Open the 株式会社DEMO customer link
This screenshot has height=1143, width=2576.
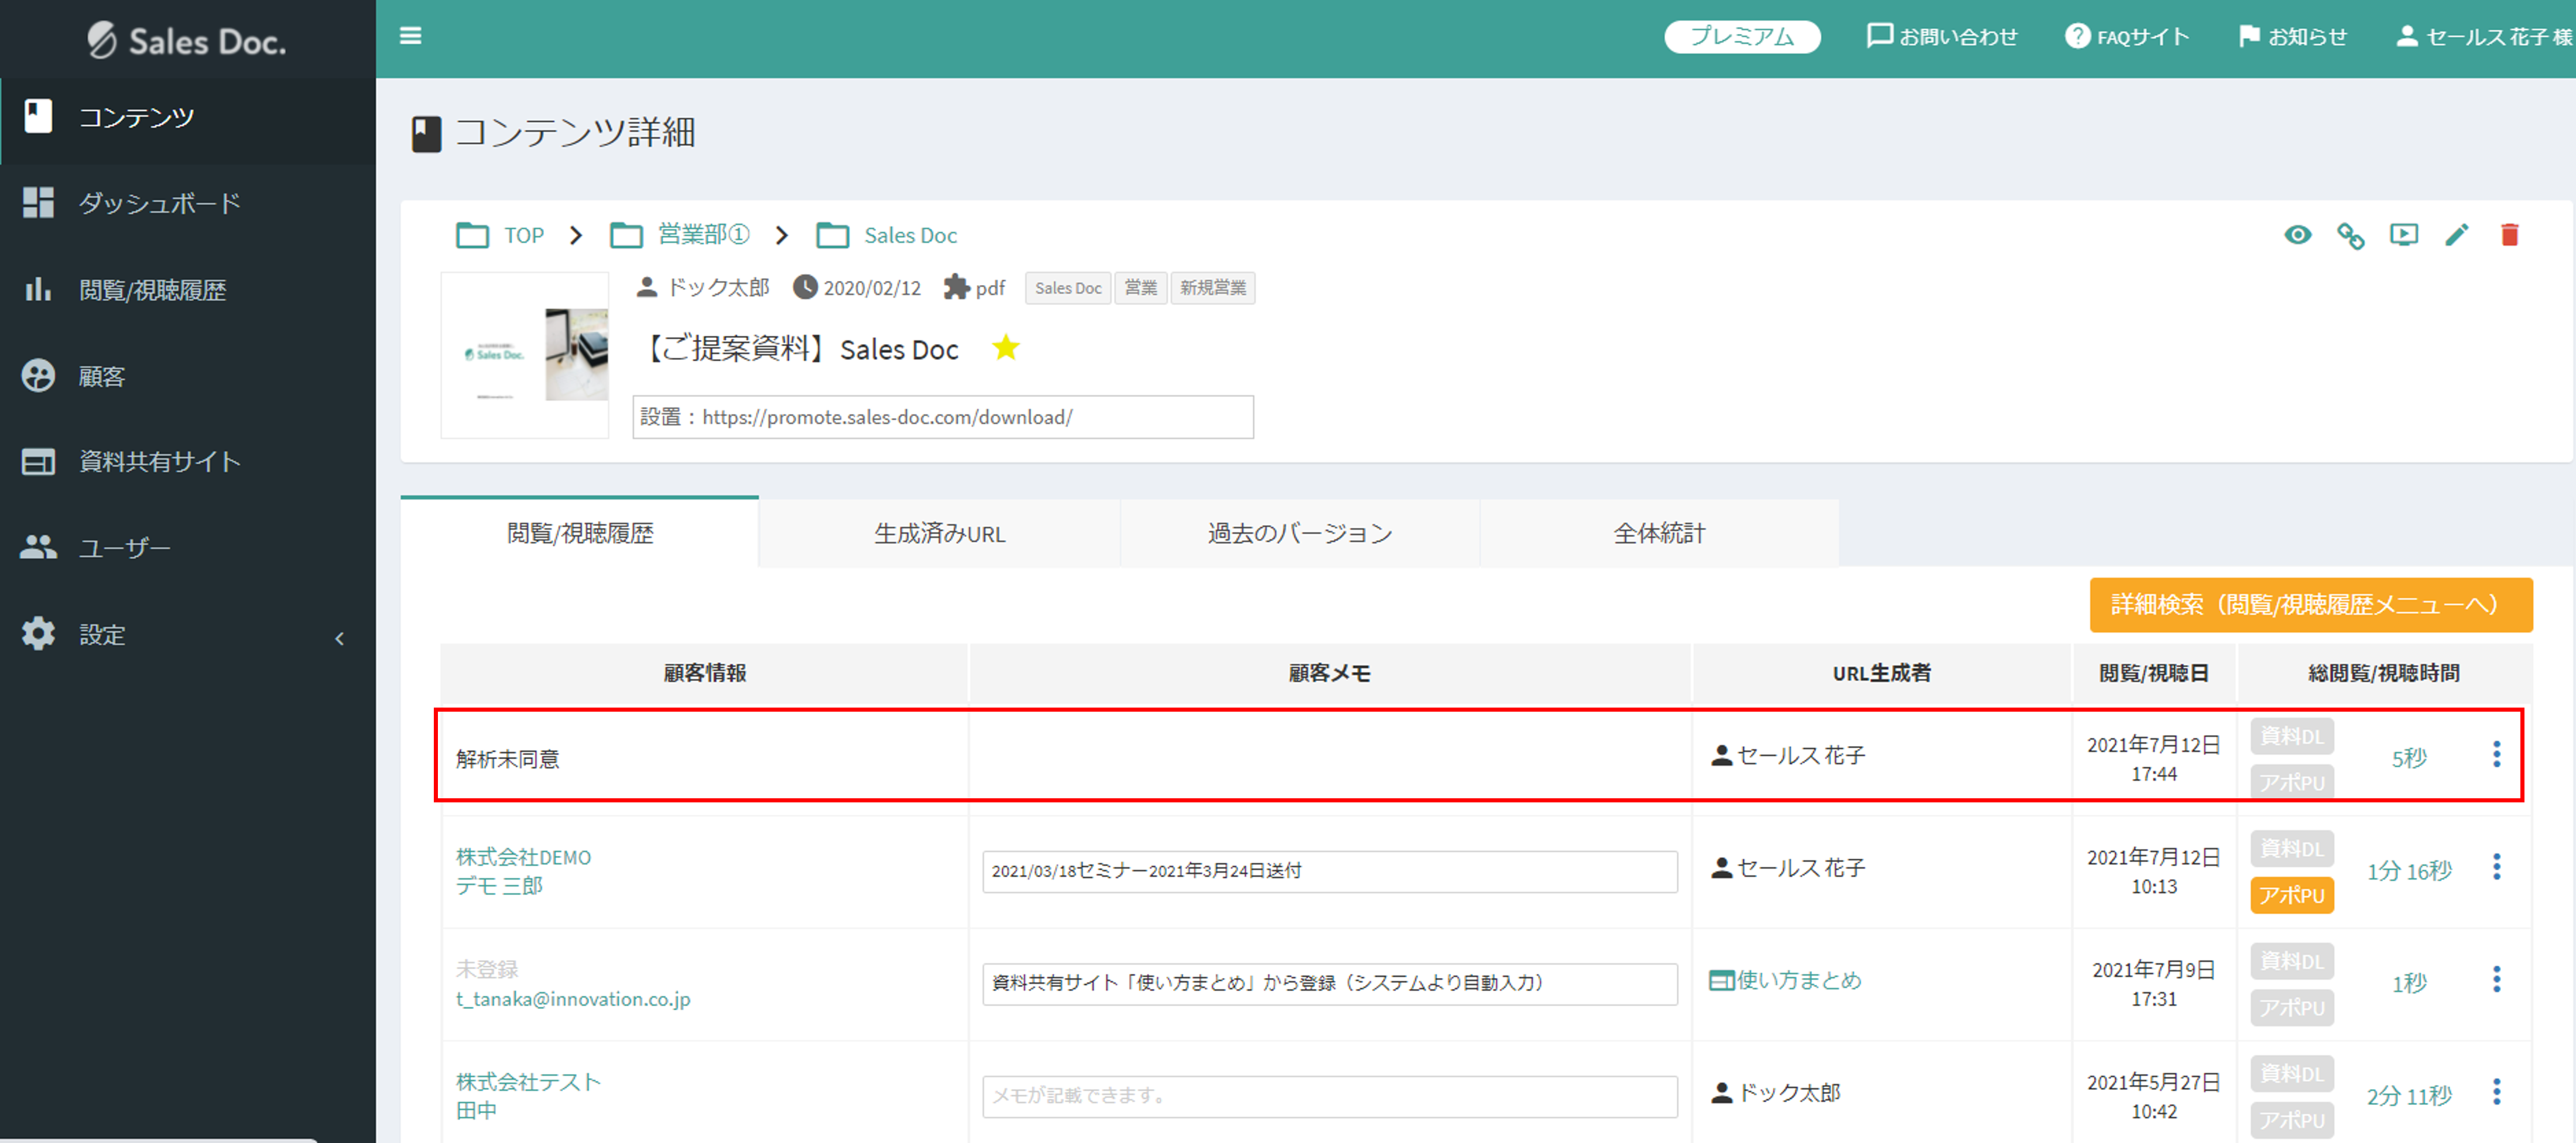(523, 857)
